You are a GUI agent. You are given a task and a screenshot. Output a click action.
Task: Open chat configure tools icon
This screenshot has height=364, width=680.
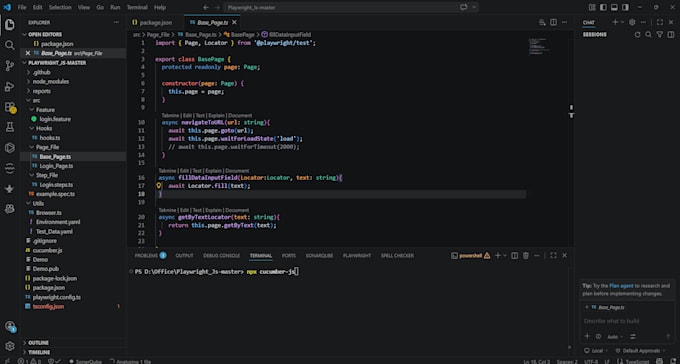[x=633, y=336]
